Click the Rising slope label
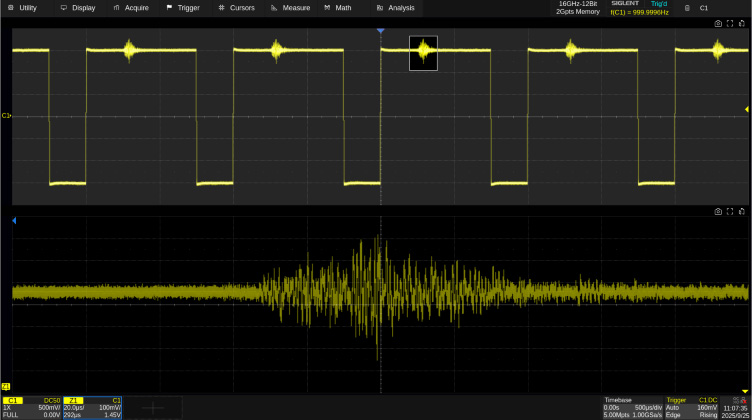Viewport: 752px width, 420px height. click(x=708, y=415)
